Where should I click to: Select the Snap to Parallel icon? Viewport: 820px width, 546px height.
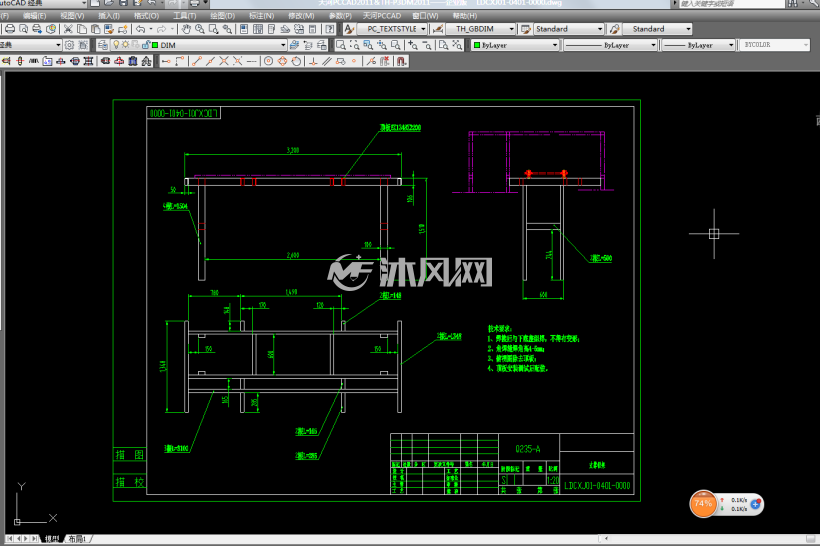[327, 61]
